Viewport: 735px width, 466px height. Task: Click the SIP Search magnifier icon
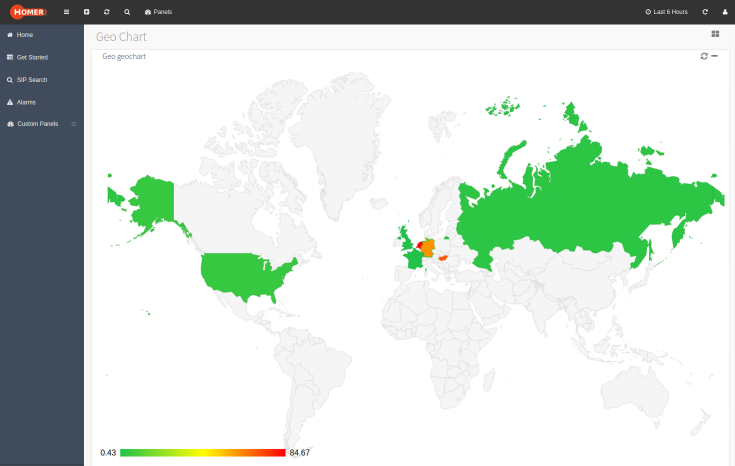tap(10, 80)
